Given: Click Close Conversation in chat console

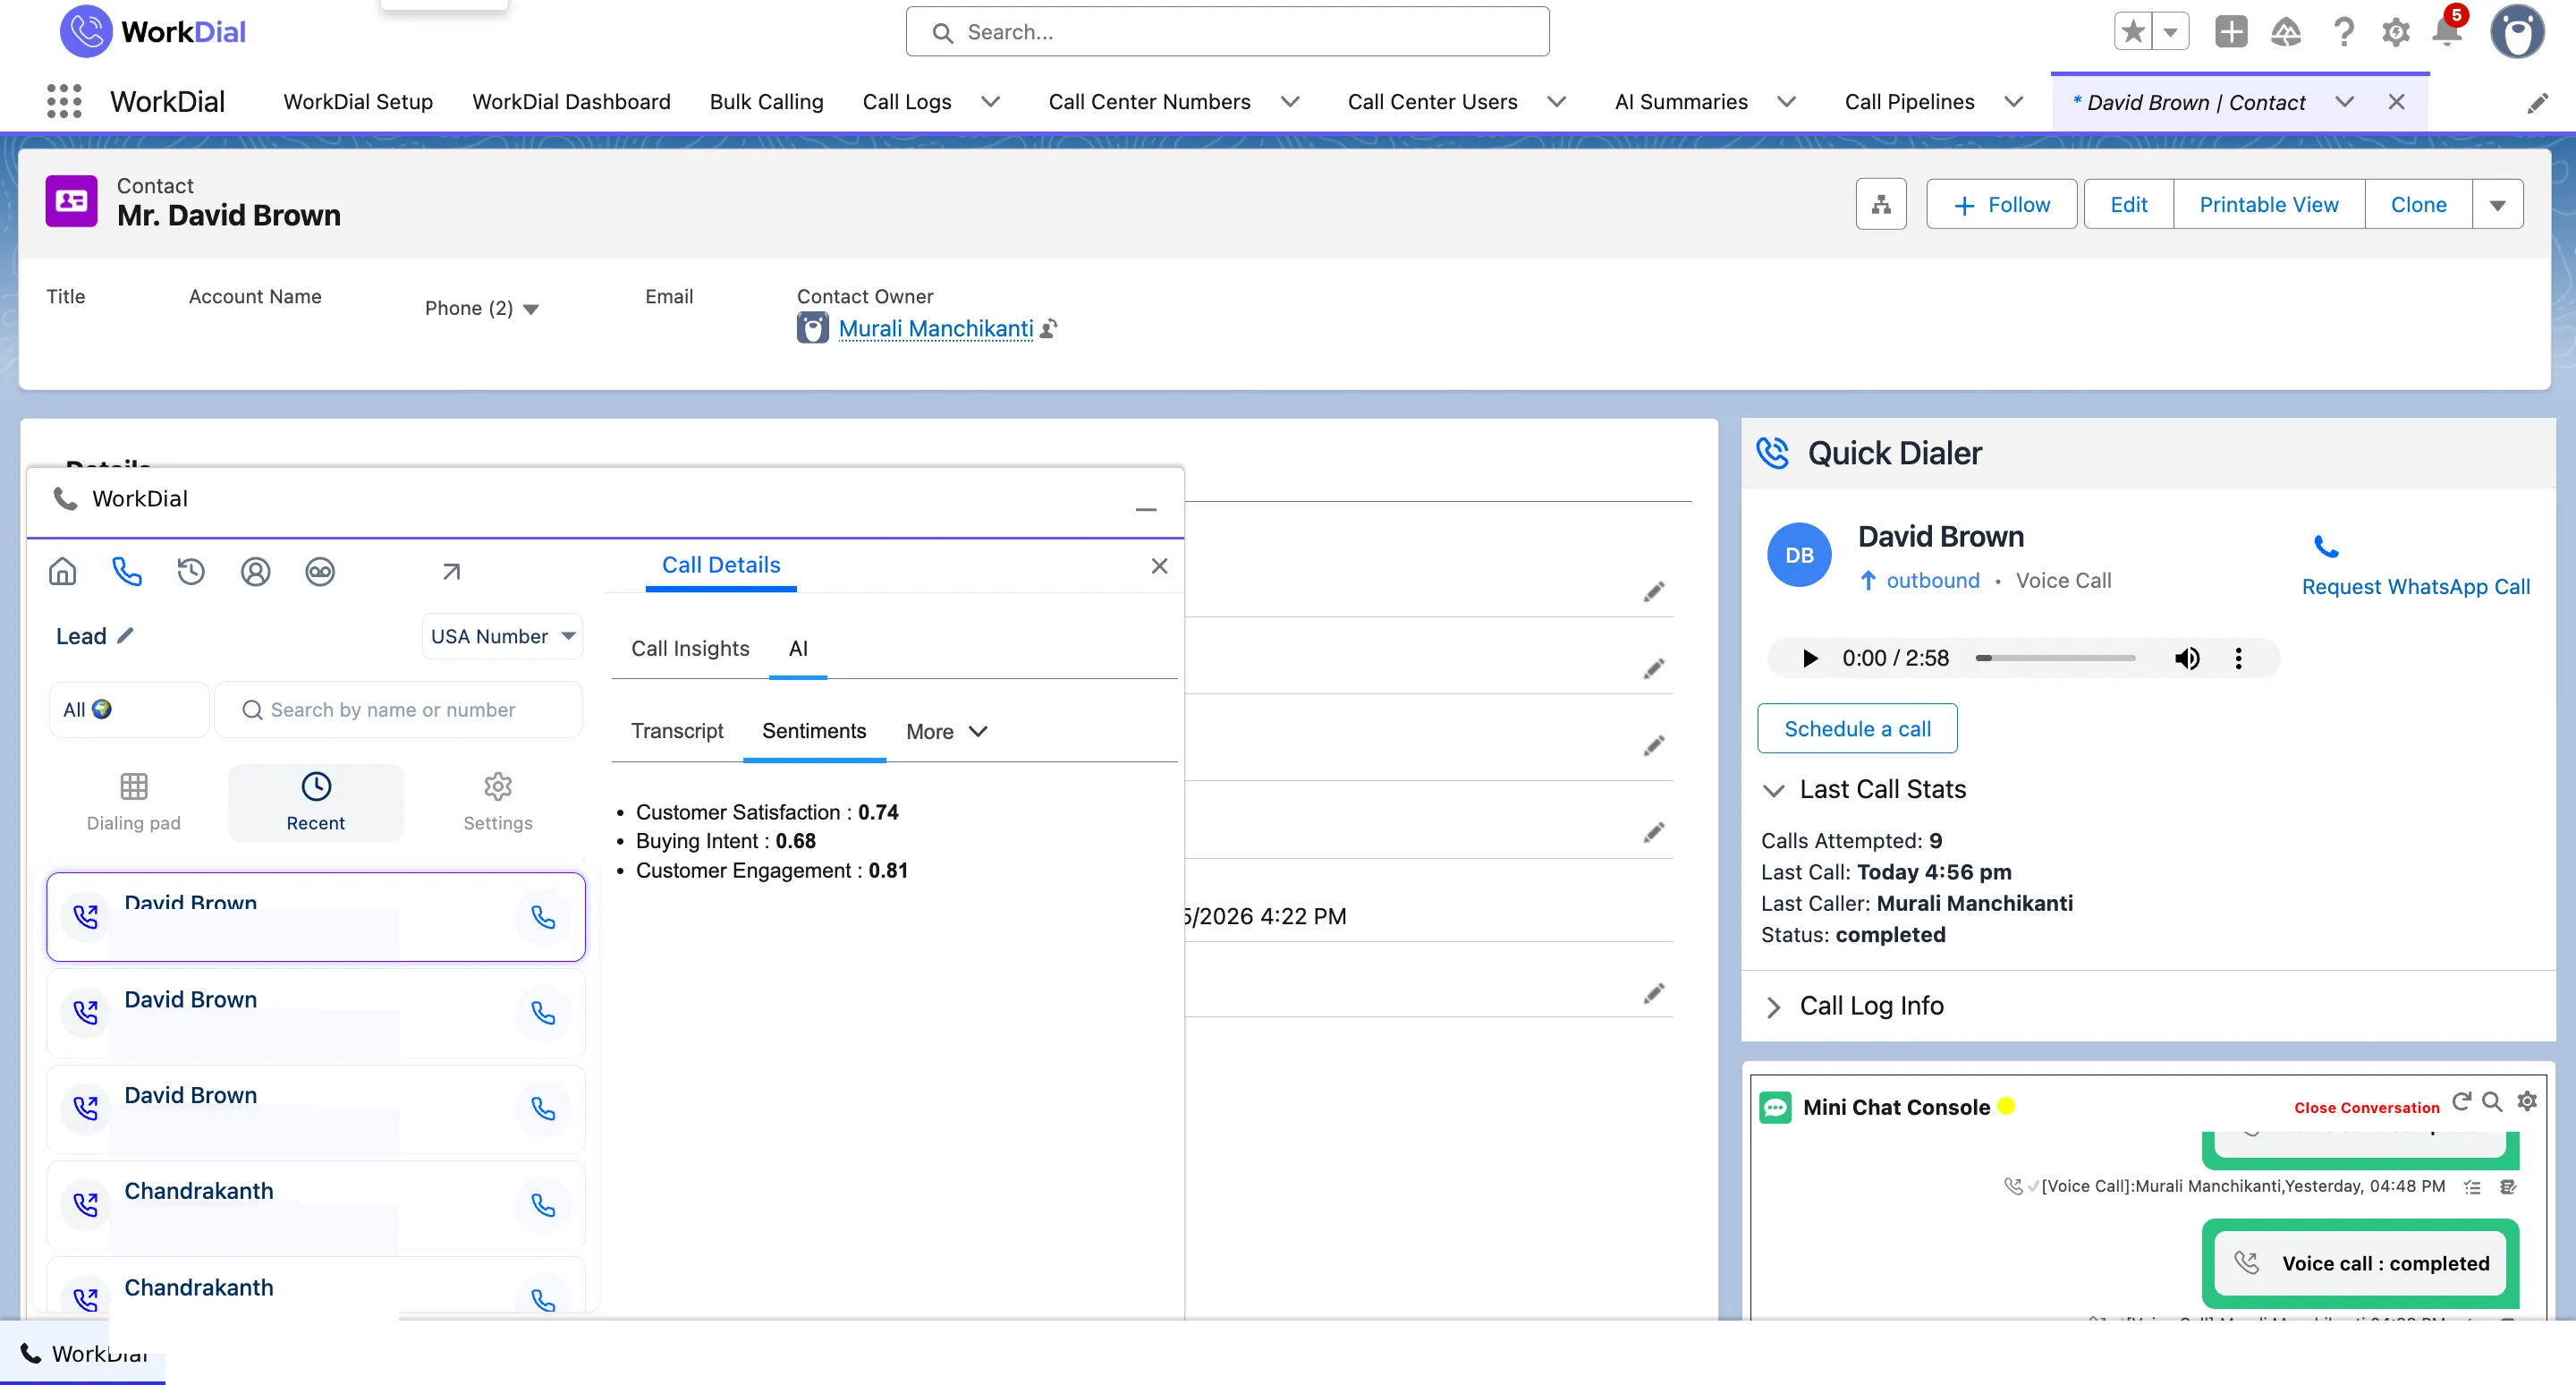Looking at the screenshot, I should 2366,1107.
